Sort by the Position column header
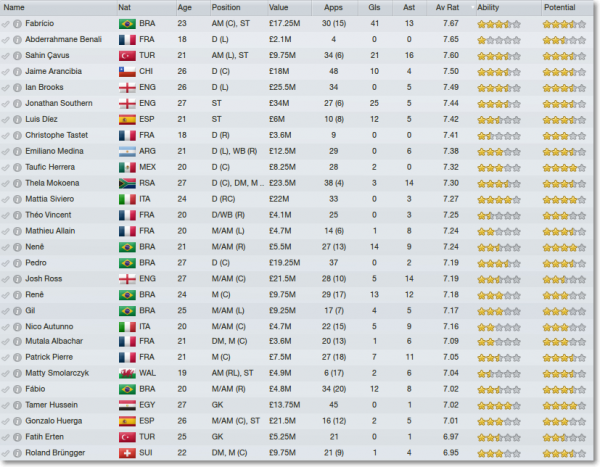Image resolution: width=600 pixels, height=467 pixels. coord(238,8)
